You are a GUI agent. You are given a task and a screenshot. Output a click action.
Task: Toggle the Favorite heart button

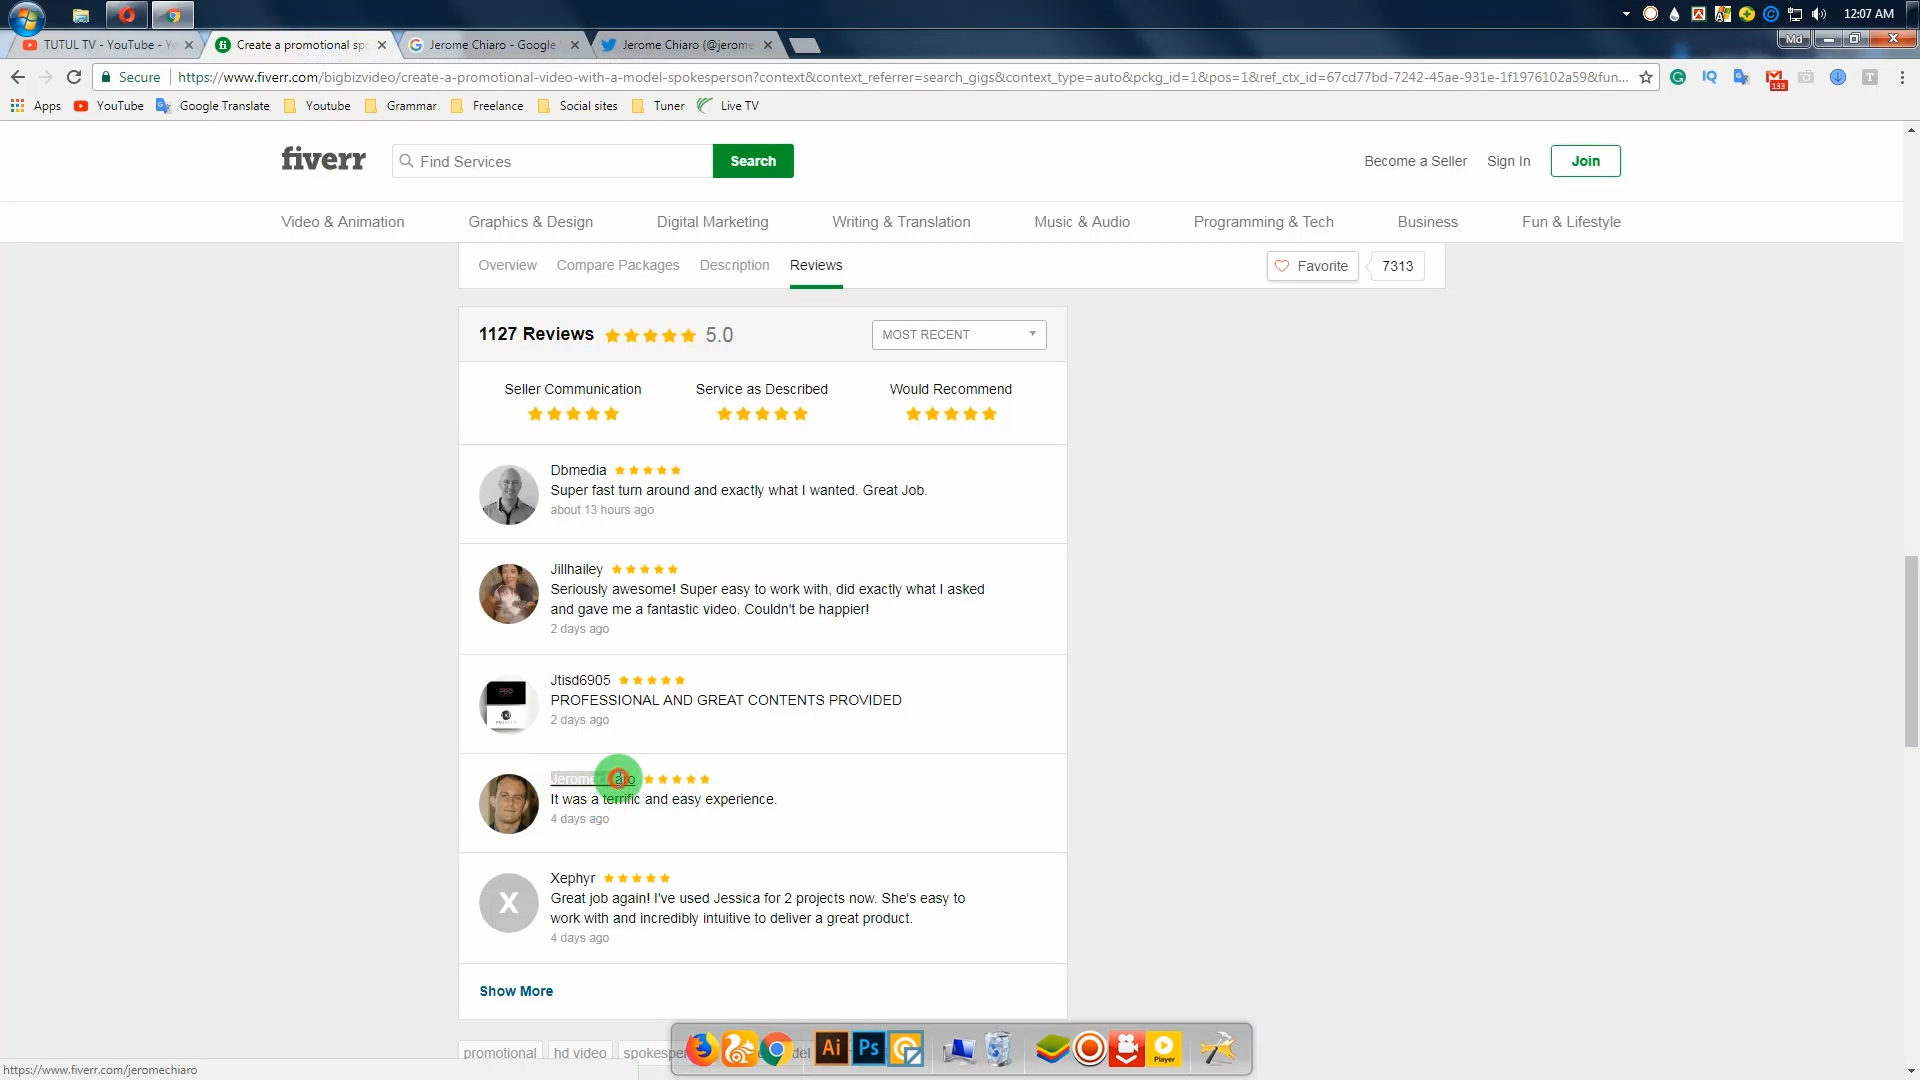[1312, 266]
